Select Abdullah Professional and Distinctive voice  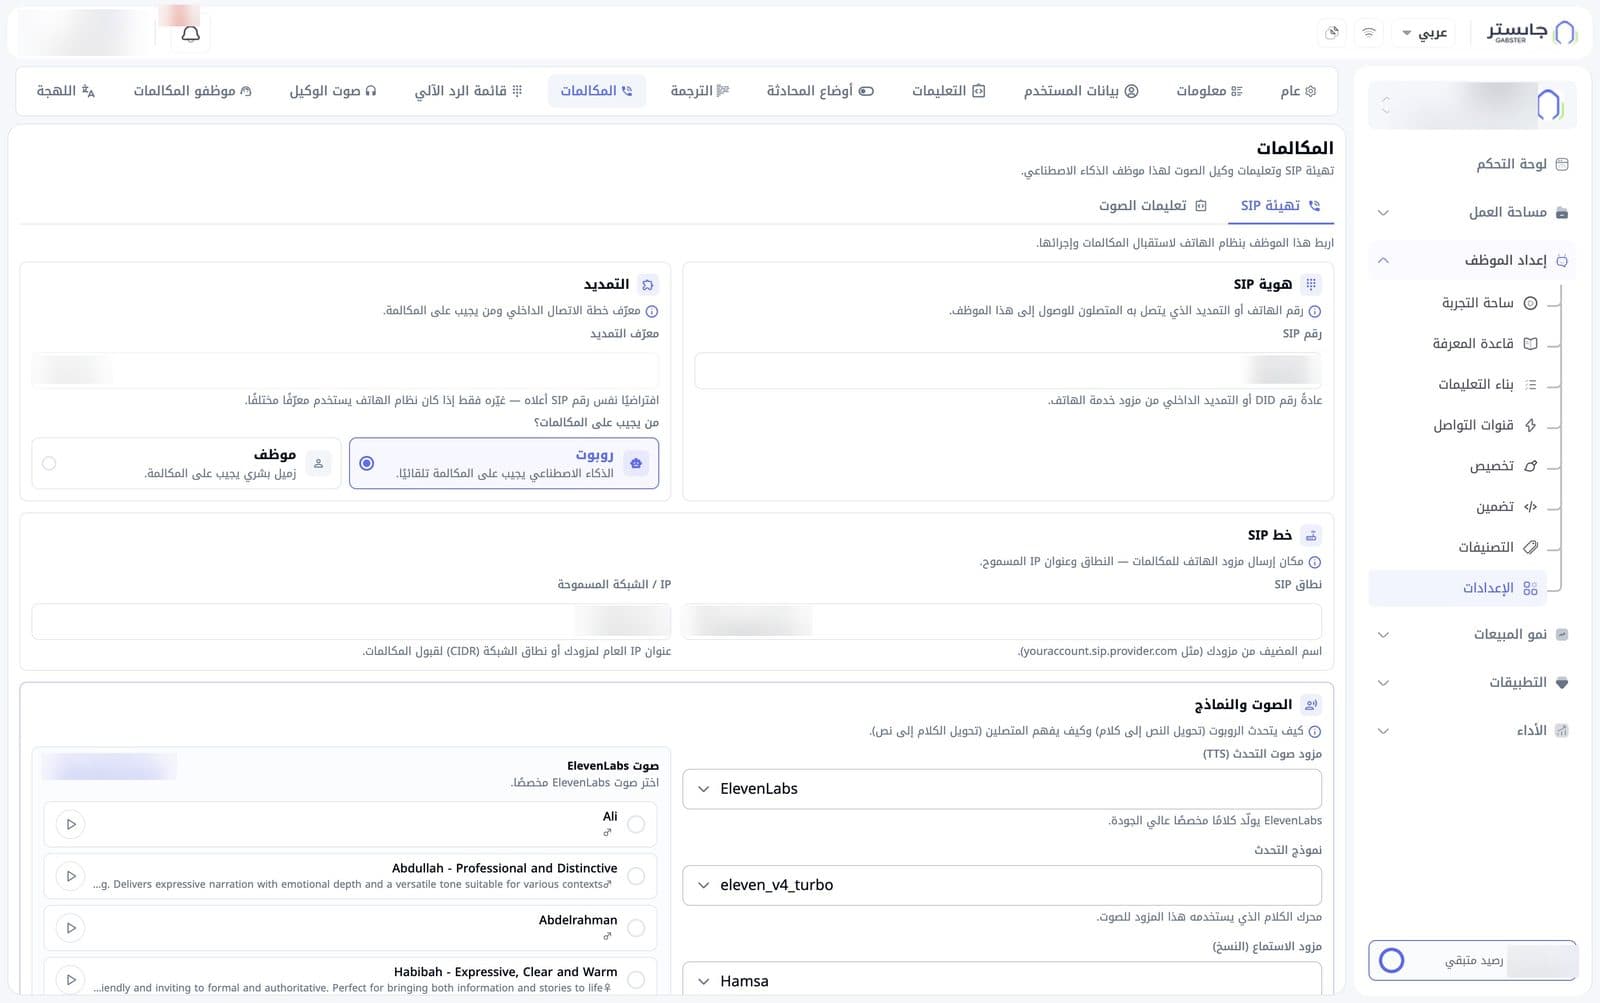[x=636, y=876]
